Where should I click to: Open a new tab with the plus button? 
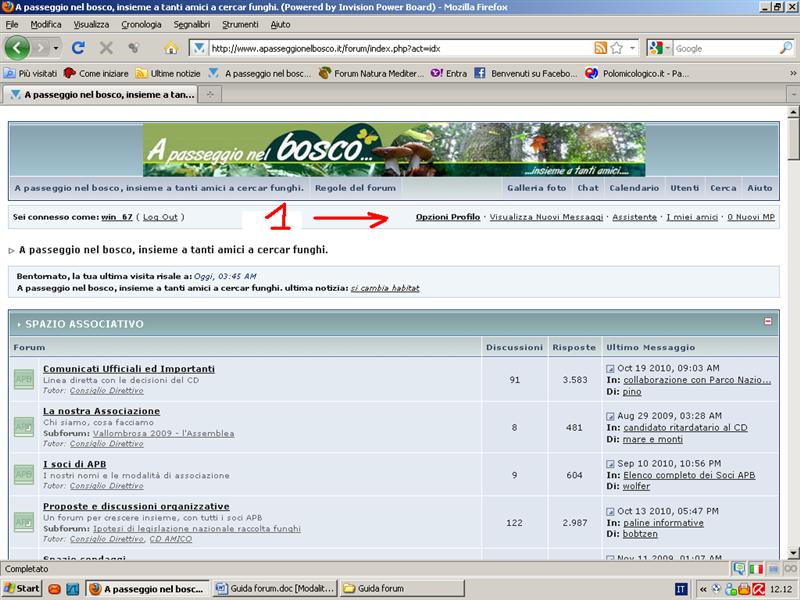point(210,94)
